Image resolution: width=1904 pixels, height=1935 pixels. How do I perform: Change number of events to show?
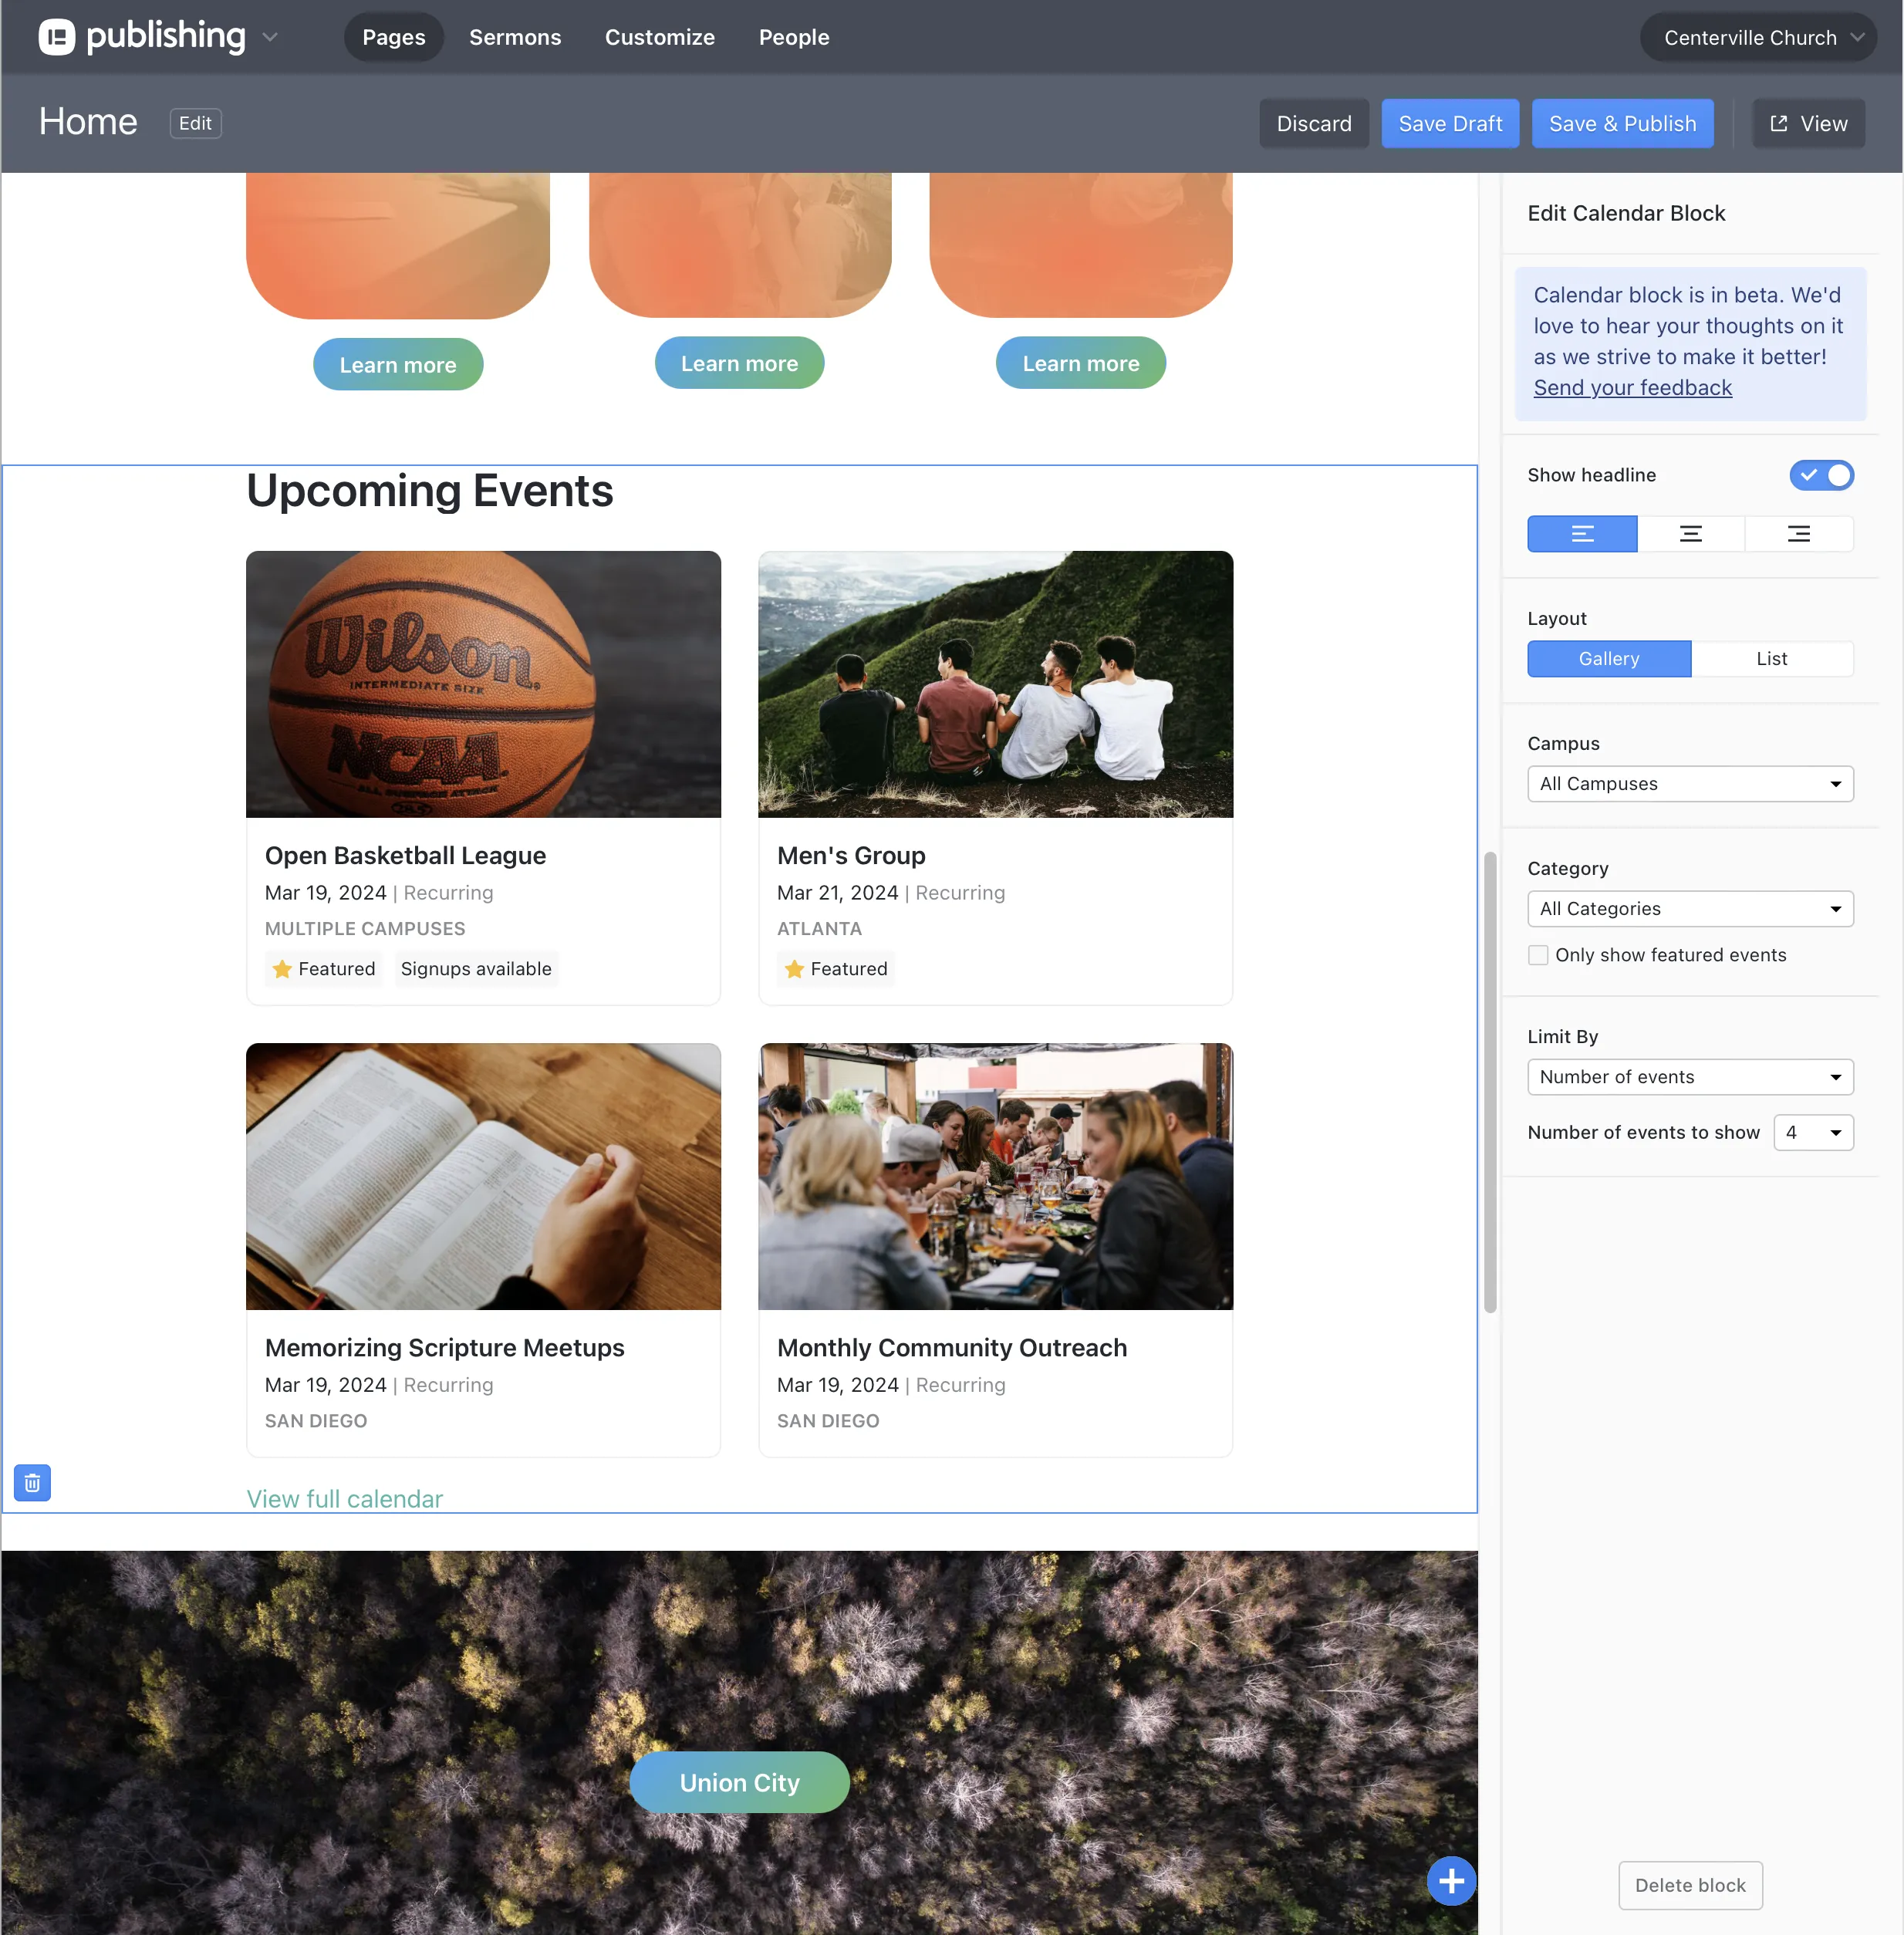click(x=1813, y=1132)
